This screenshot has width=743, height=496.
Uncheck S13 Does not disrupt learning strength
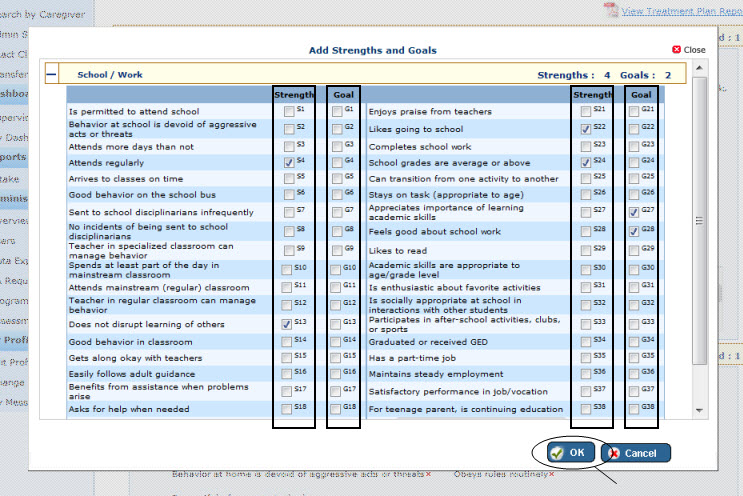coord(286,324)
